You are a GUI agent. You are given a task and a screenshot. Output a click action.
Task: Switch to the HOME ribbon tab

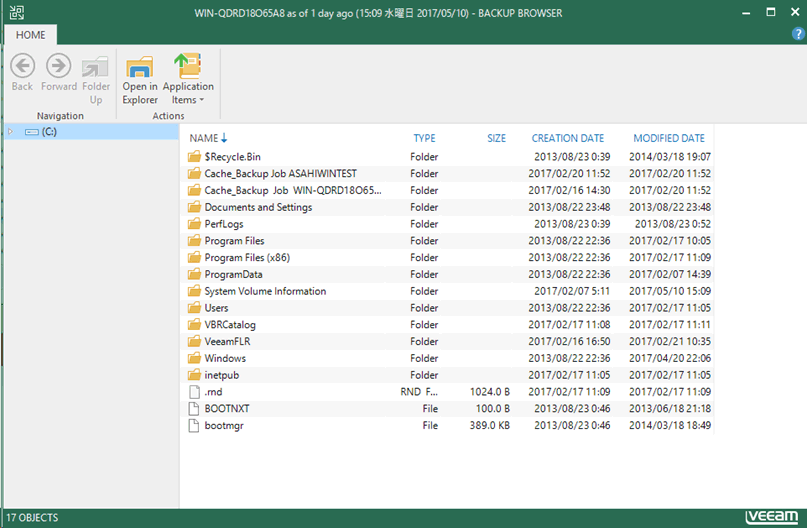(30, 35)
